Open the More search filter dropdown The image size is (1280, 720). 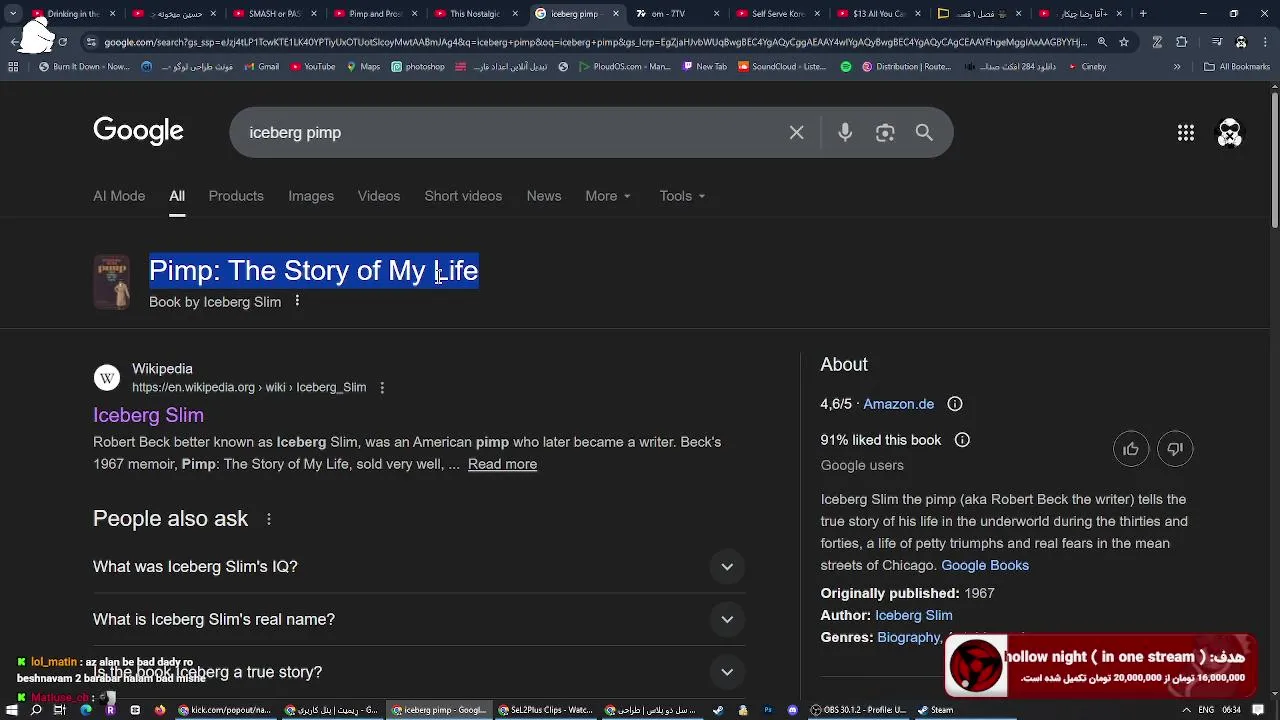[x=608, y=196]
